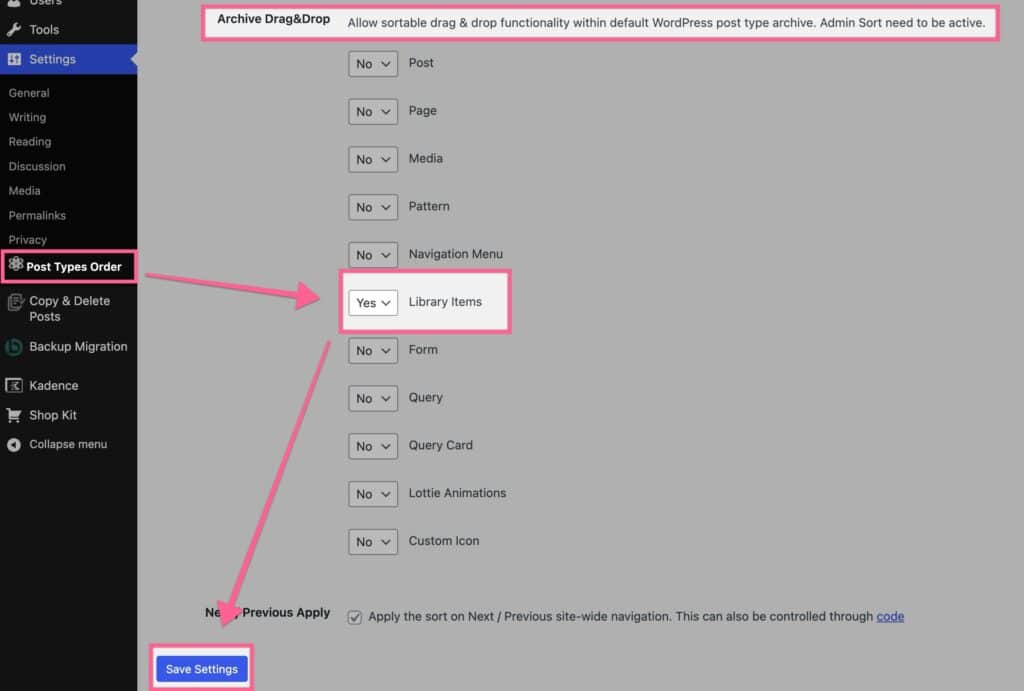Navigate to Reading settings

click(29, 141)
